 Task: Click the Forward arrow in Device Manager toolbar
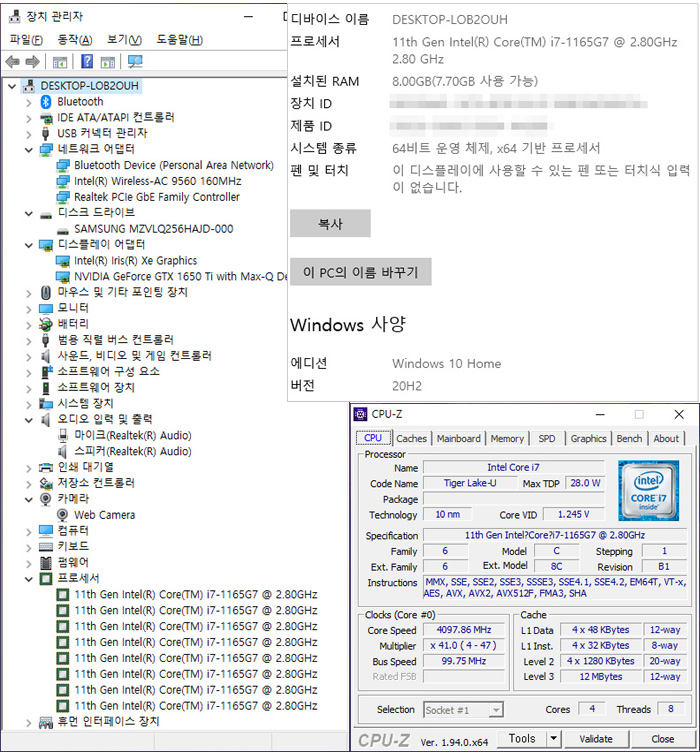pos(32,62)
